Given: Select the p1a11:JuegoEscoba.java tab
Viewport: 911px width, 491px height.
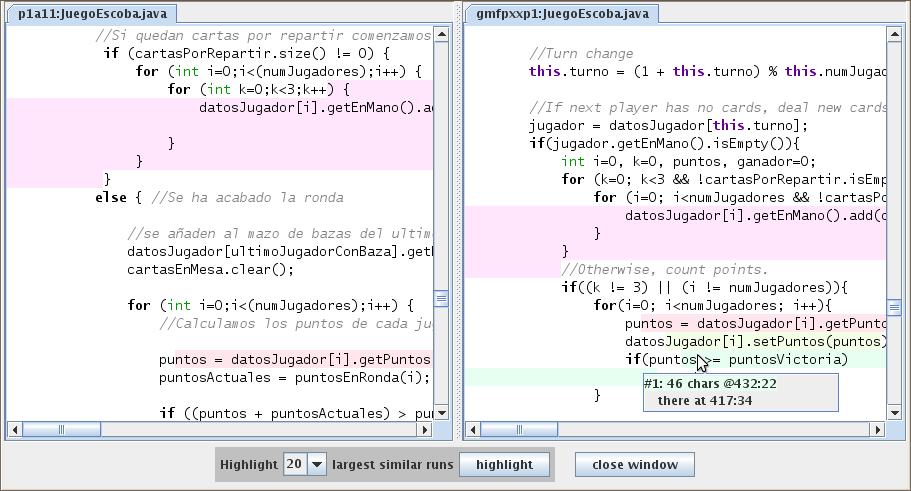Looking at the screenshot, I should [x=86, y=14].
